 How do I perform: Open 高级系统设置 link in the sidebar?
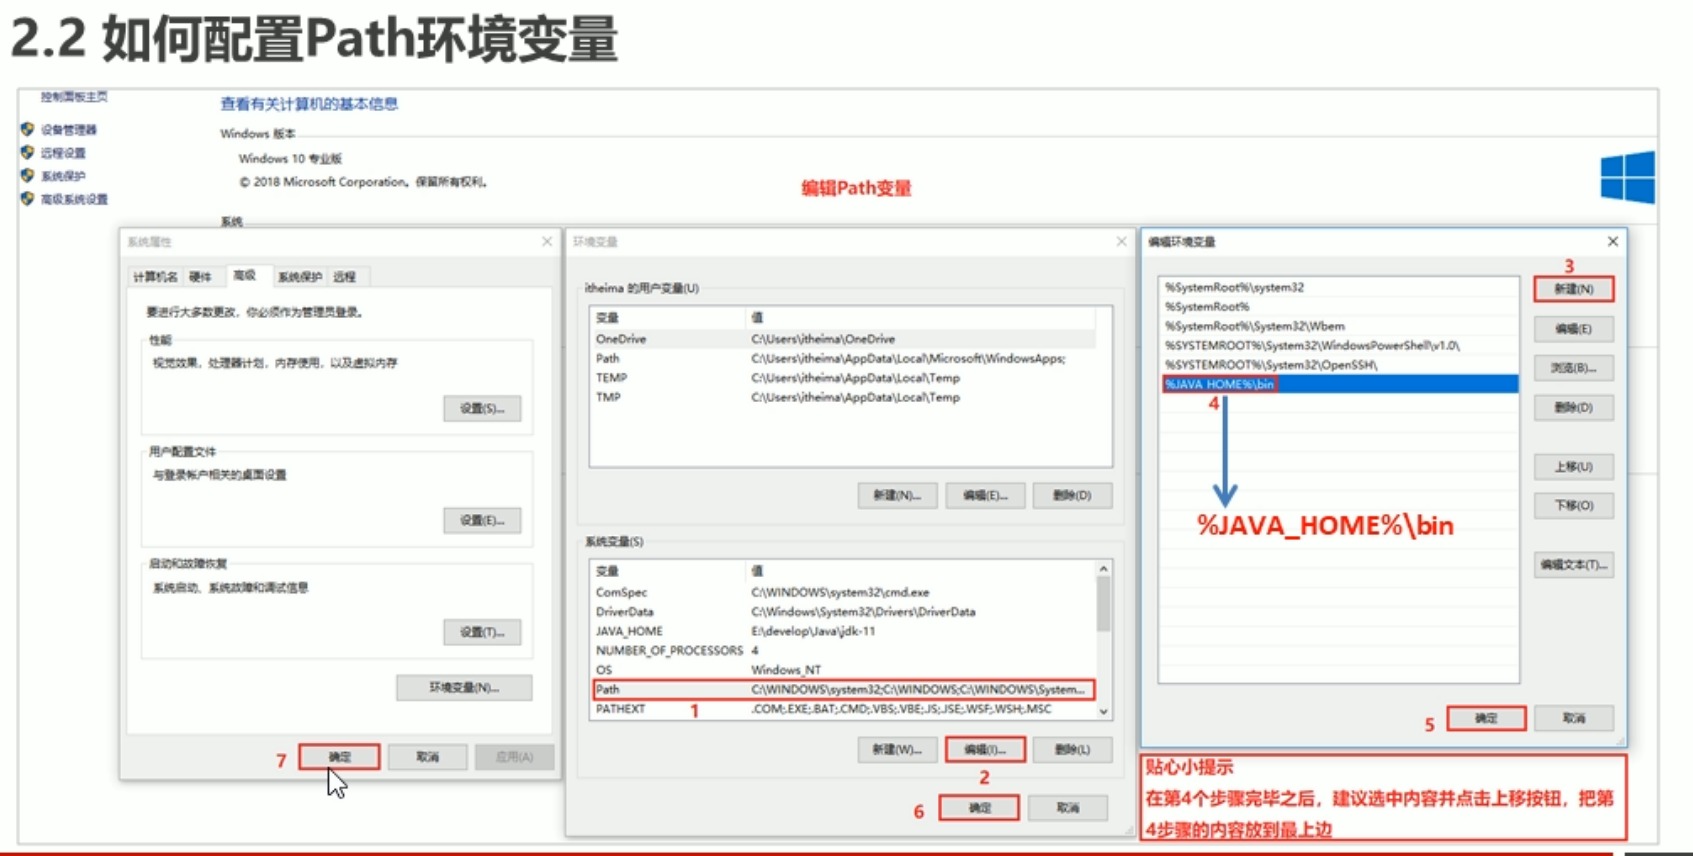[74, 199]
